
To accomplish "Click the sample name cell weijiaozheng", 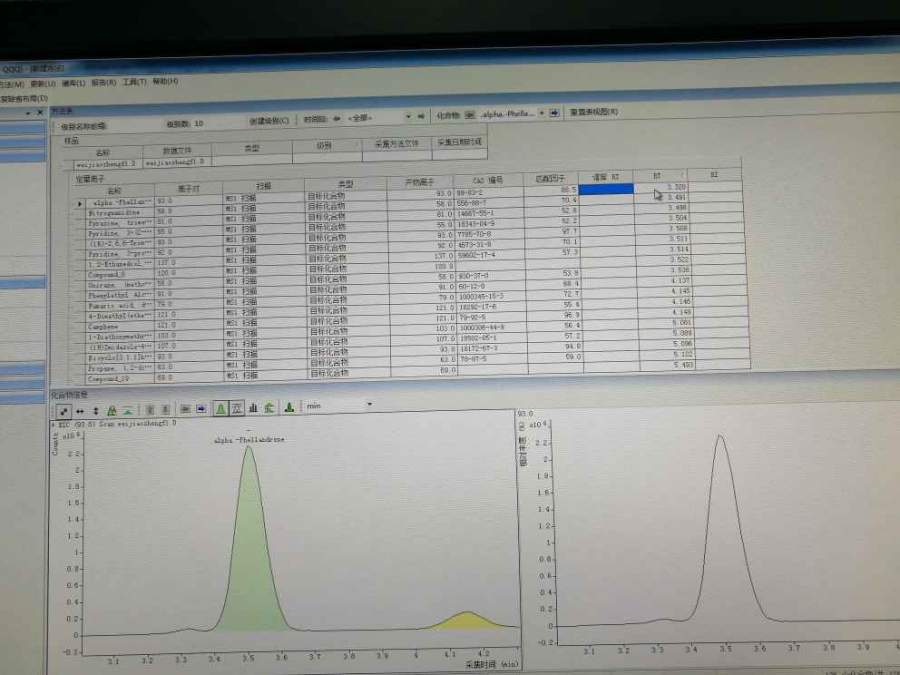I will pos(107,164).
